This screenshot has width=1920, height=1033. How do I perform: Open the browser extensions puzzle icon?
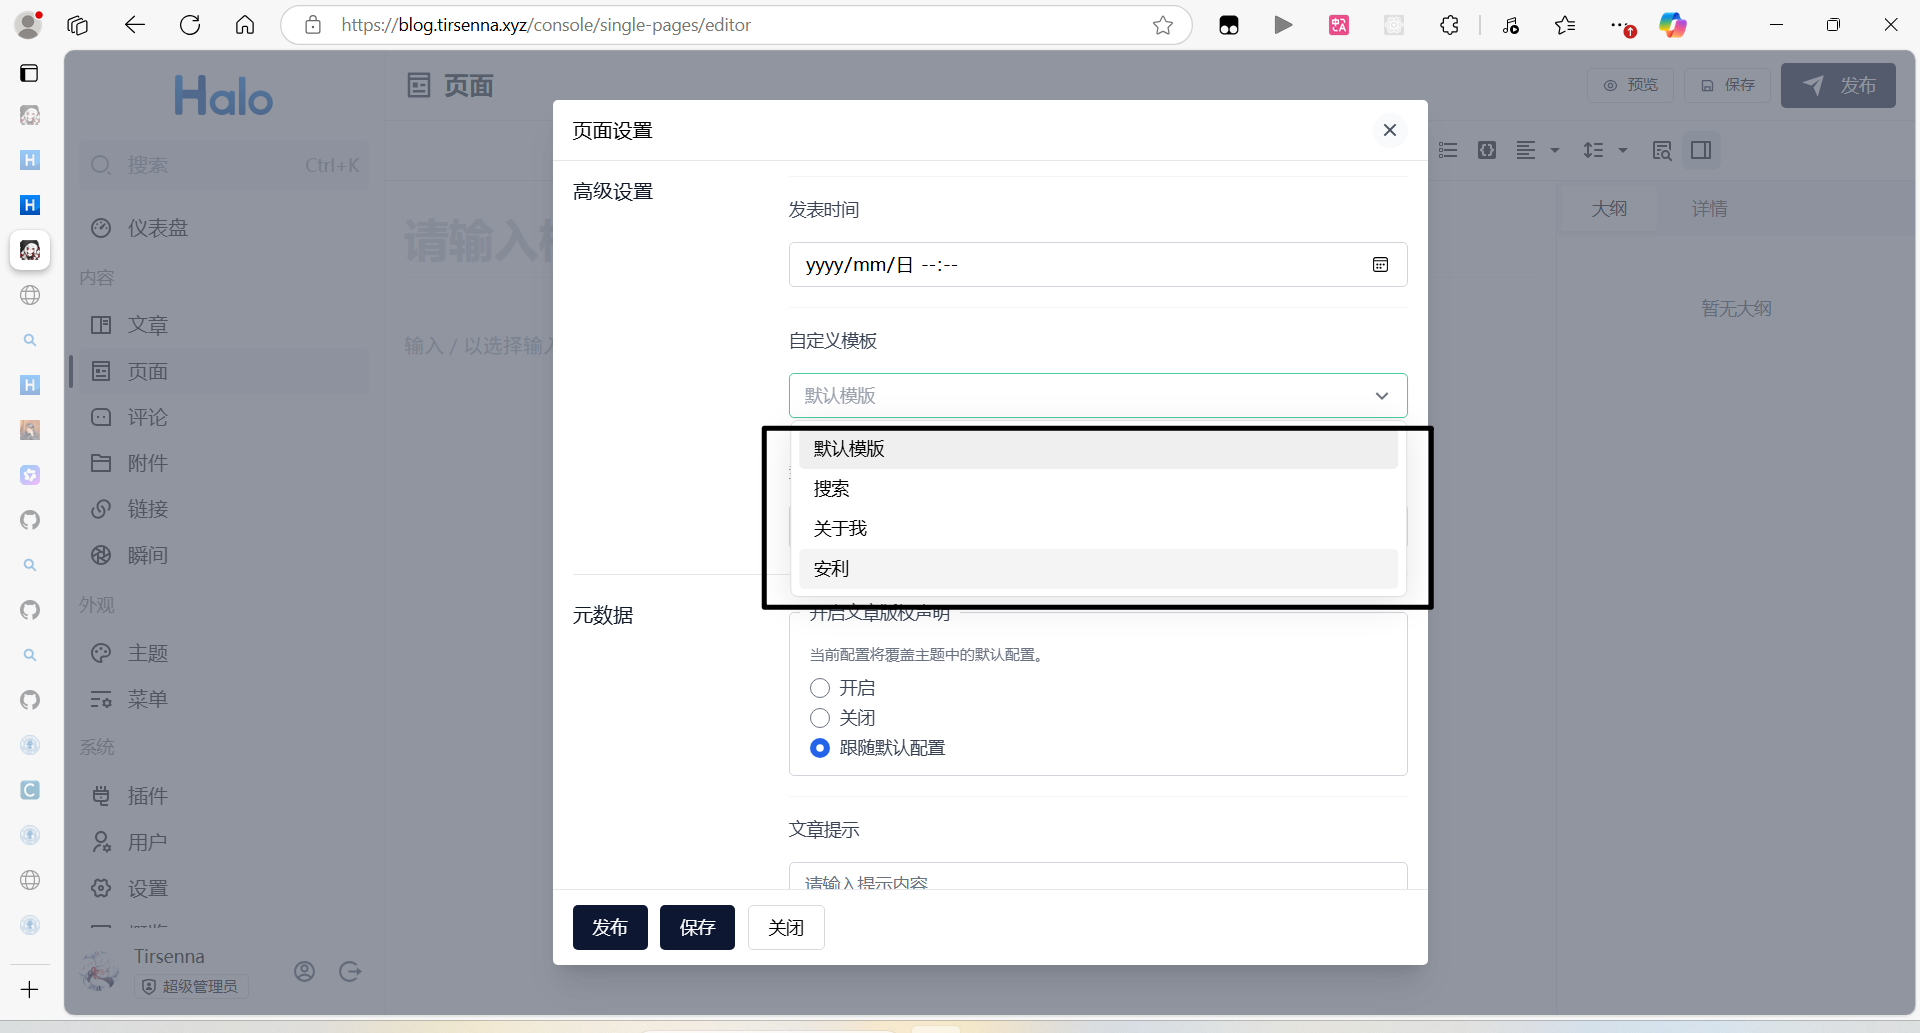coord(1449,25)
